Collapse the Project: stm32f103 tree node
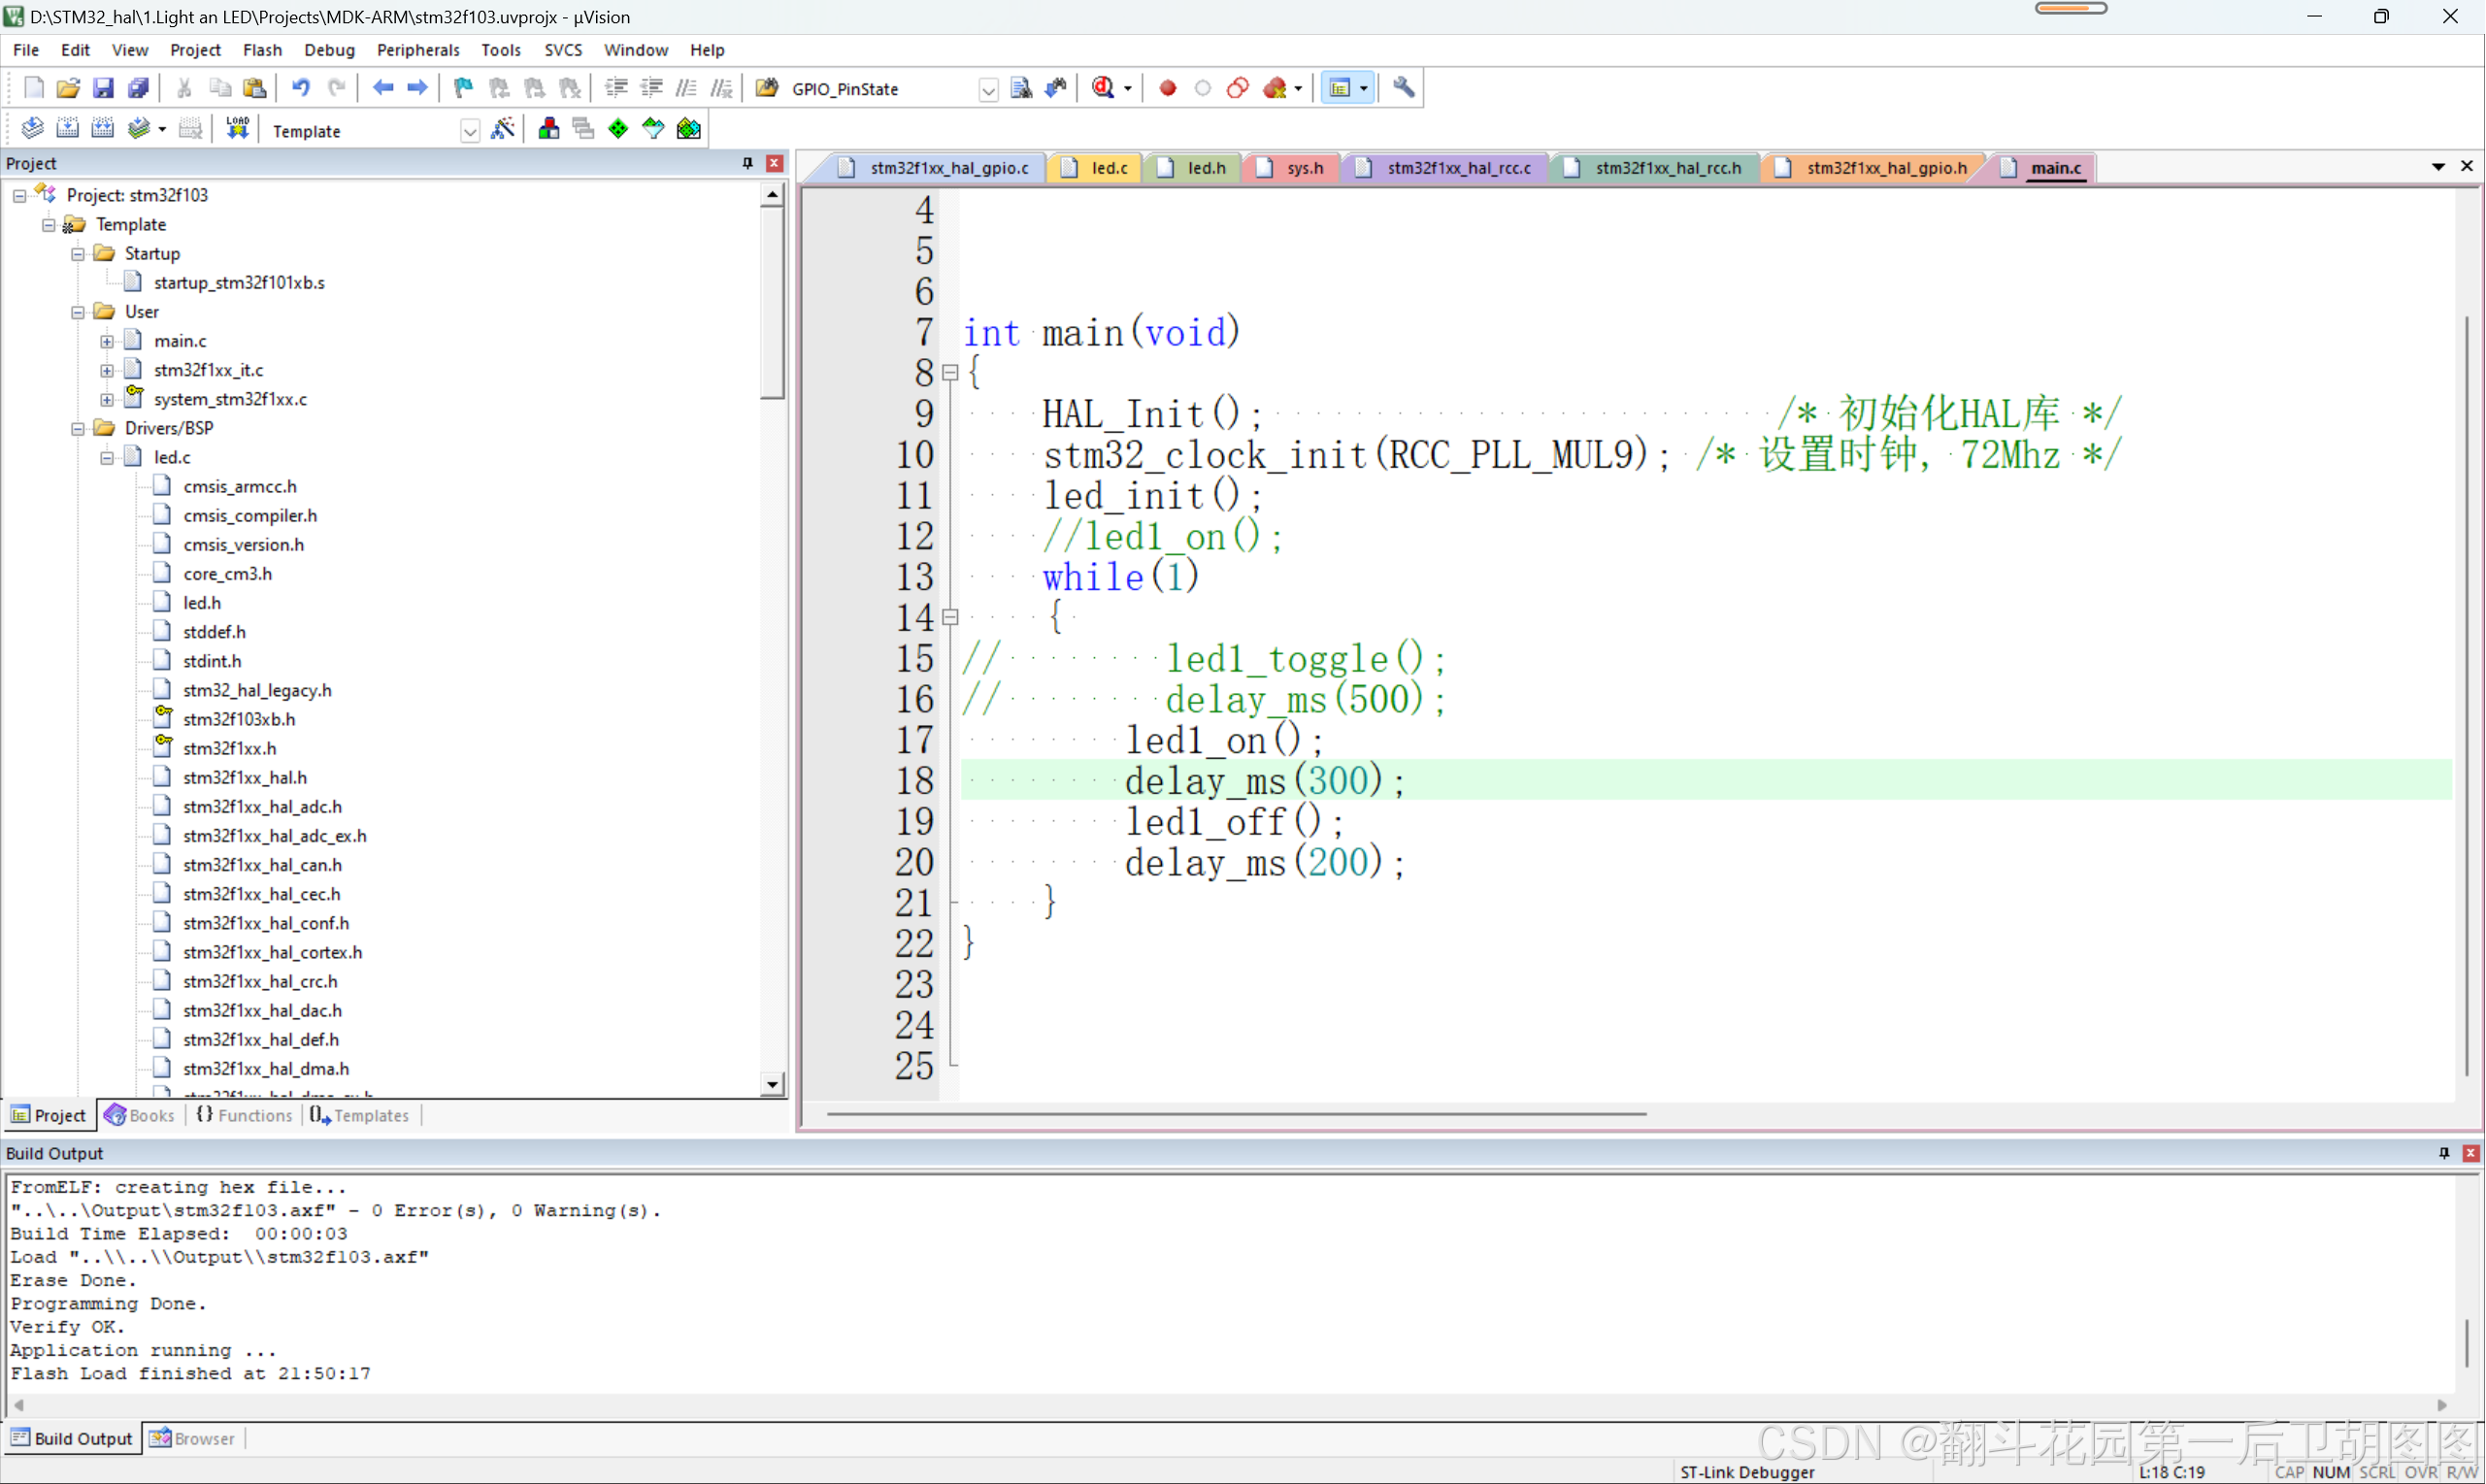This screenshot has width=2486, height=1484. (19, 196)
